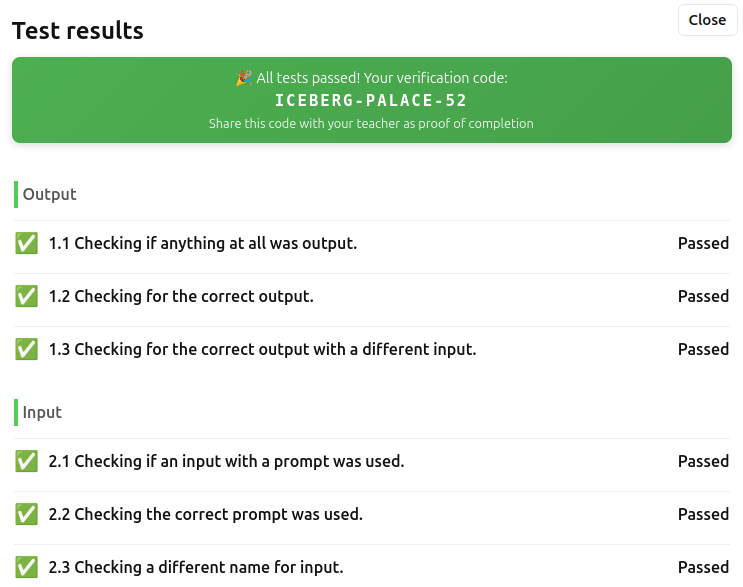
Task: Click green checkmark for test 2.1
Action: click(x=27, y=461)
